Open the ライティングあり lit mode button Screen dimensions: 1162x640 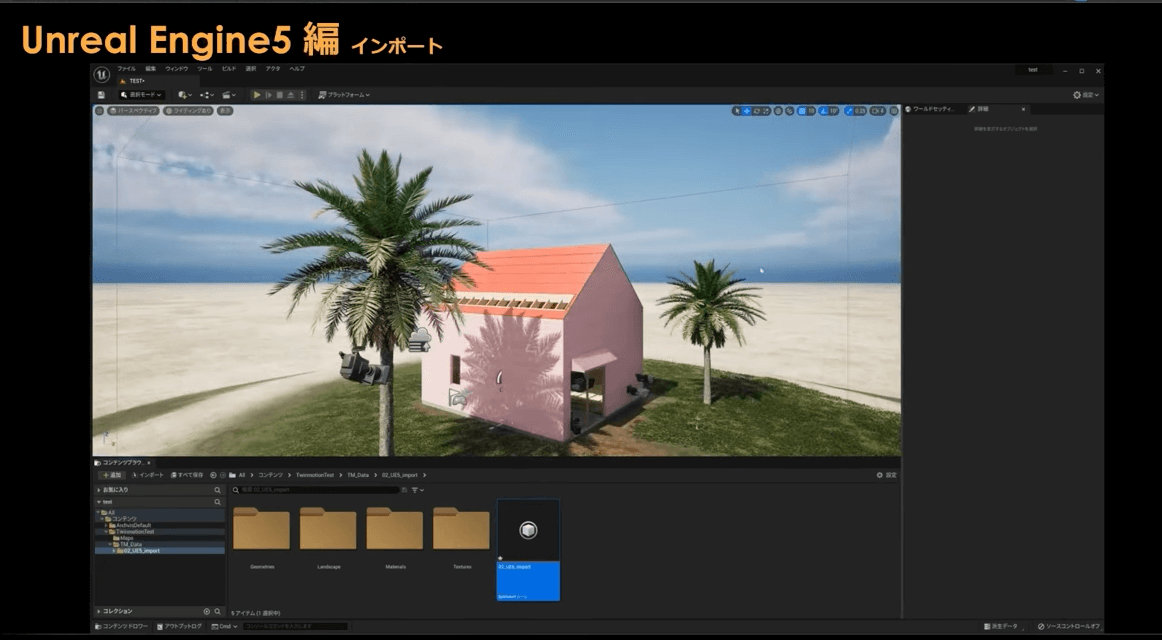[x=188, y=111]
